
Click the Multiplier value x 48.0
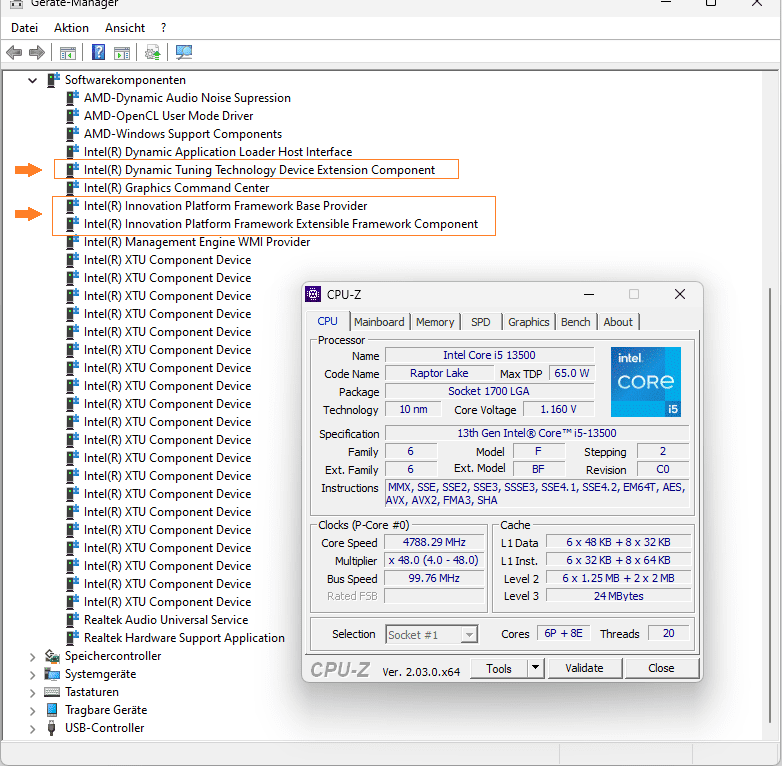[433, 560]
